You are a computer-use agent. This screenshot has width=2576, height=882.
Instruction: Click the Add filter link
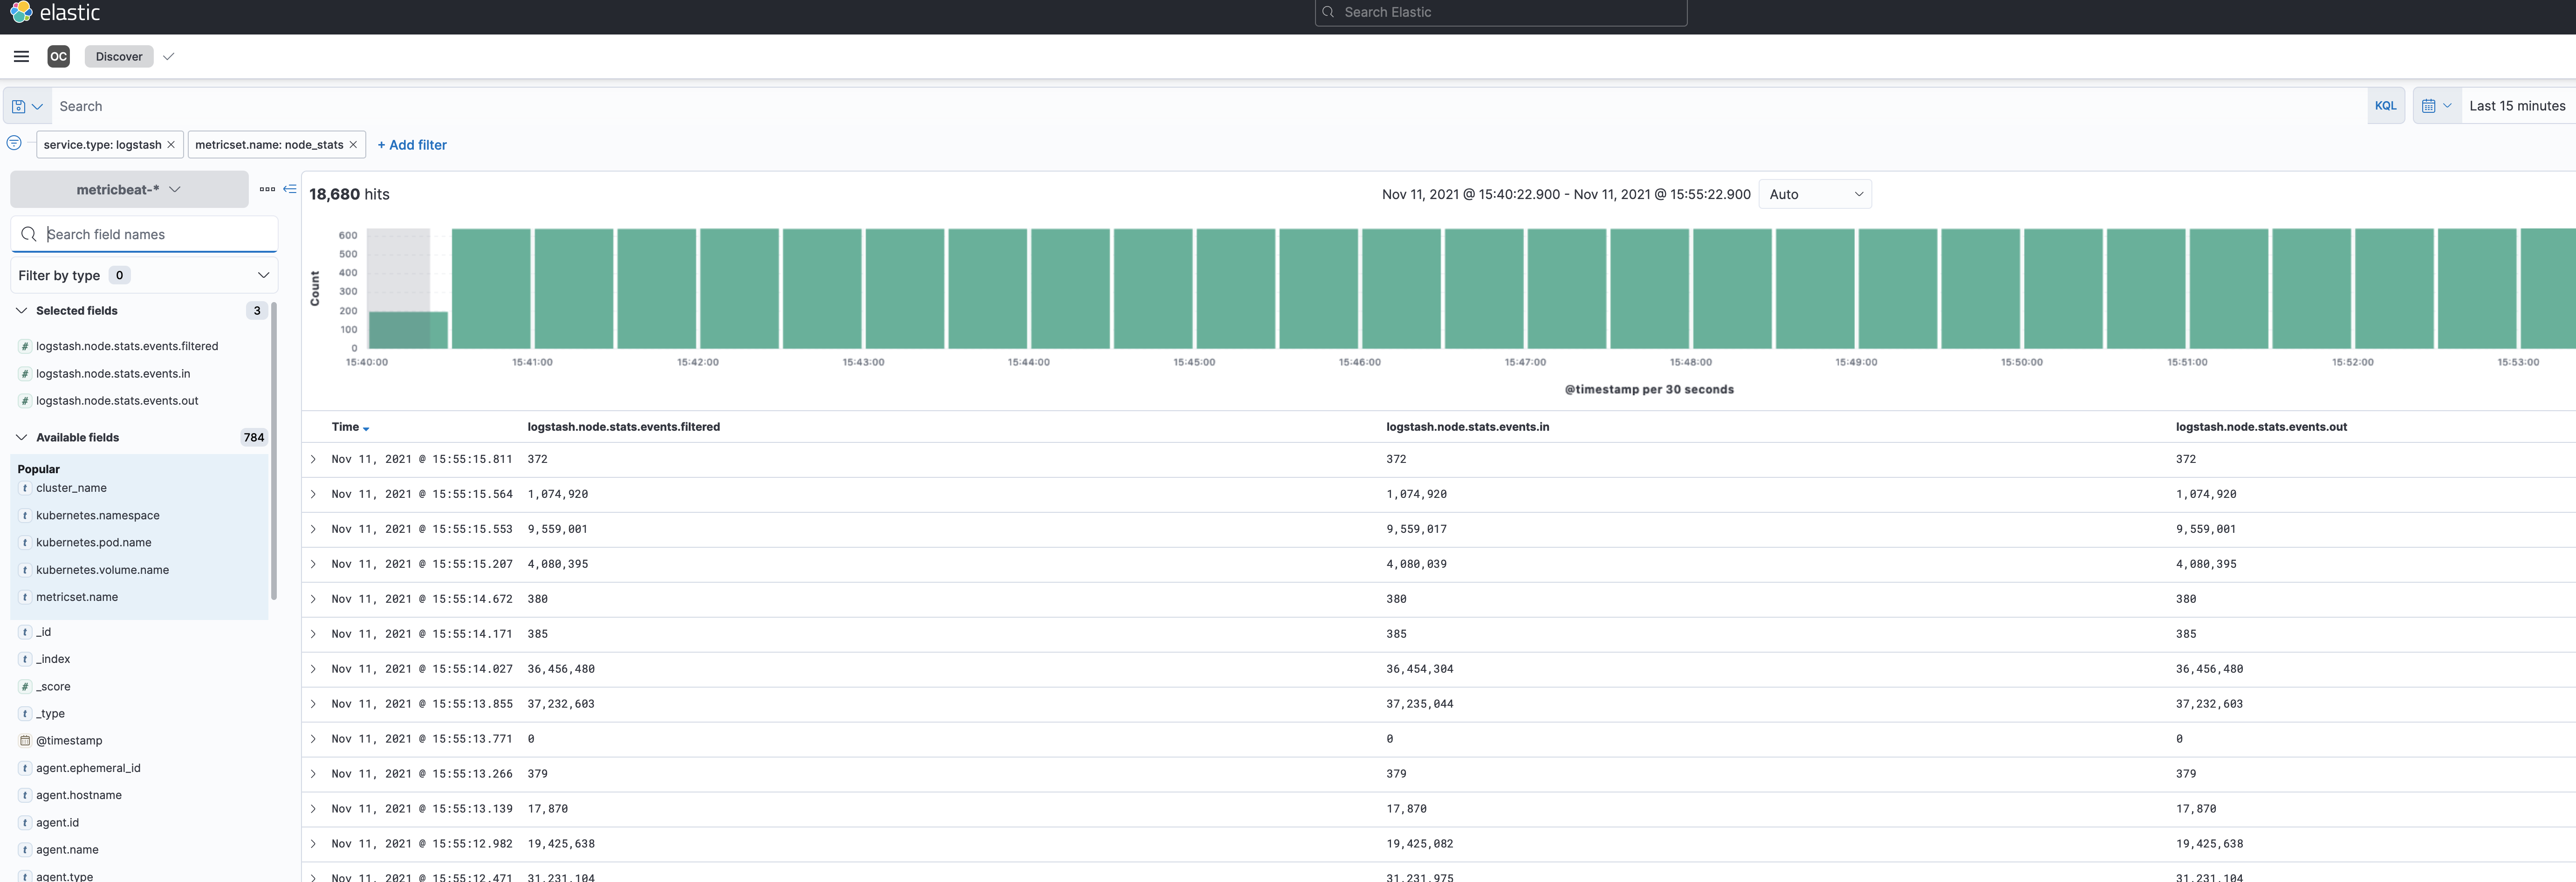[412, 145]
